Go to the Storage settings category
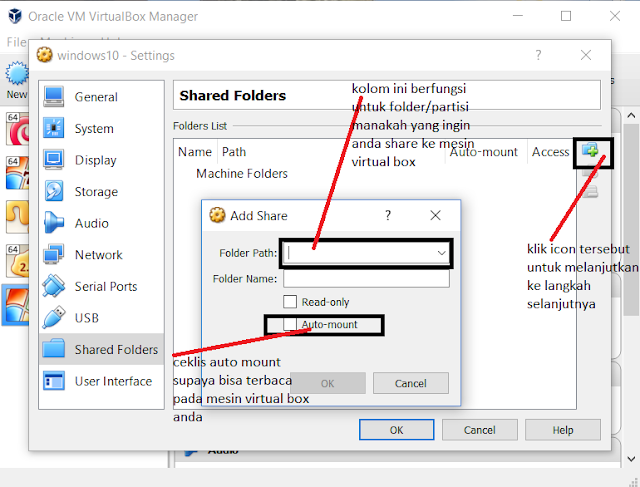The width and height of the screenshot is (640, 487). point(101,191)
